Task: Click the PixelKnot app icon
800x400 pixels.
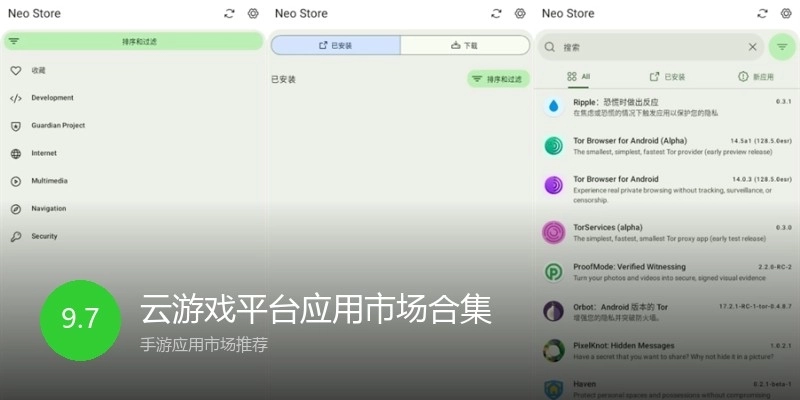Action: (x=553, y=350)
